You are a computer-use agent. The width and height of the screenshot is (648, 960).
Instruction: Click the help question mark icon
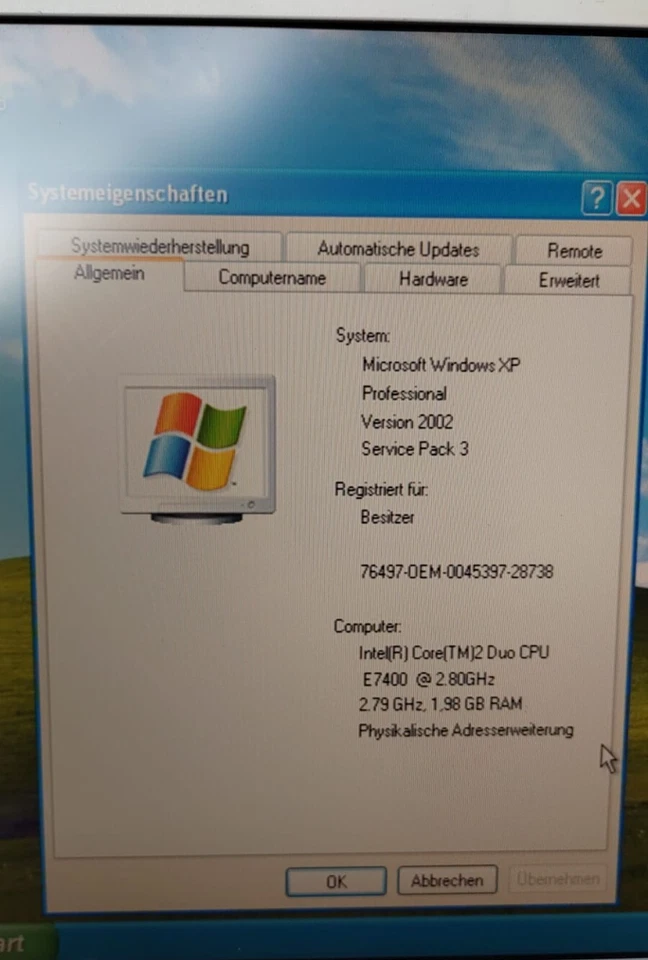[x=596, y=198]
